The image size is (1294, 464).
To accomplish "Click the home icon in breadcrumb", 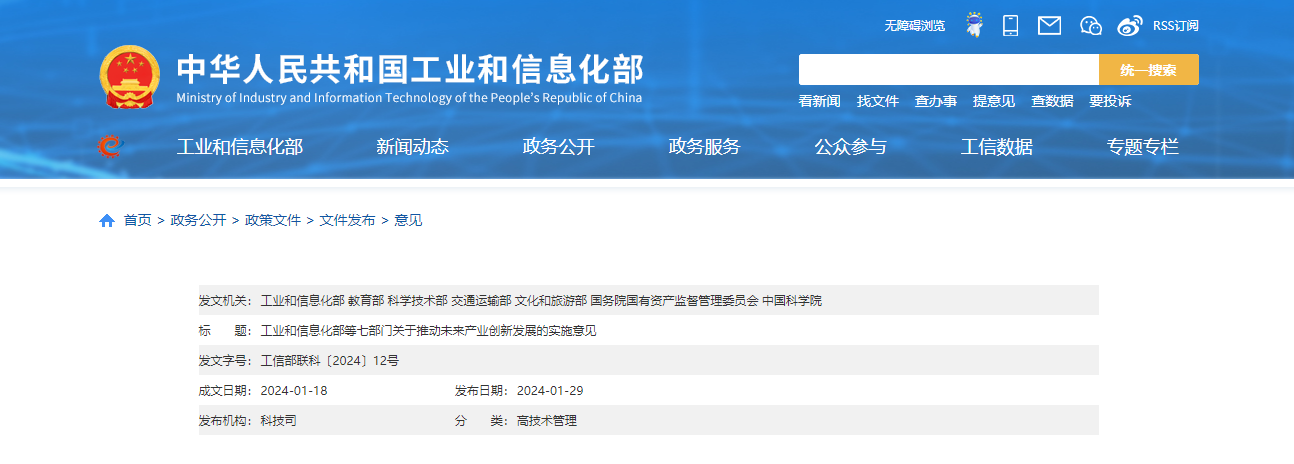I will click(x=107, y=220).
